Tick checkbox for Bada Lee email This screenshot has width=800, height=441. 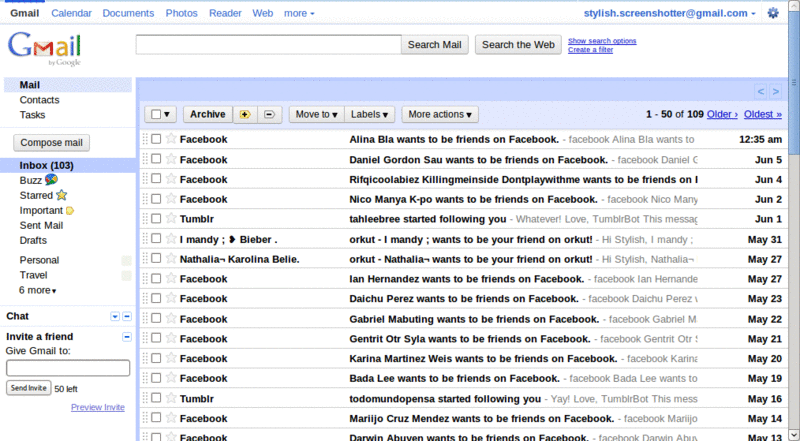(x=156, y=378)
